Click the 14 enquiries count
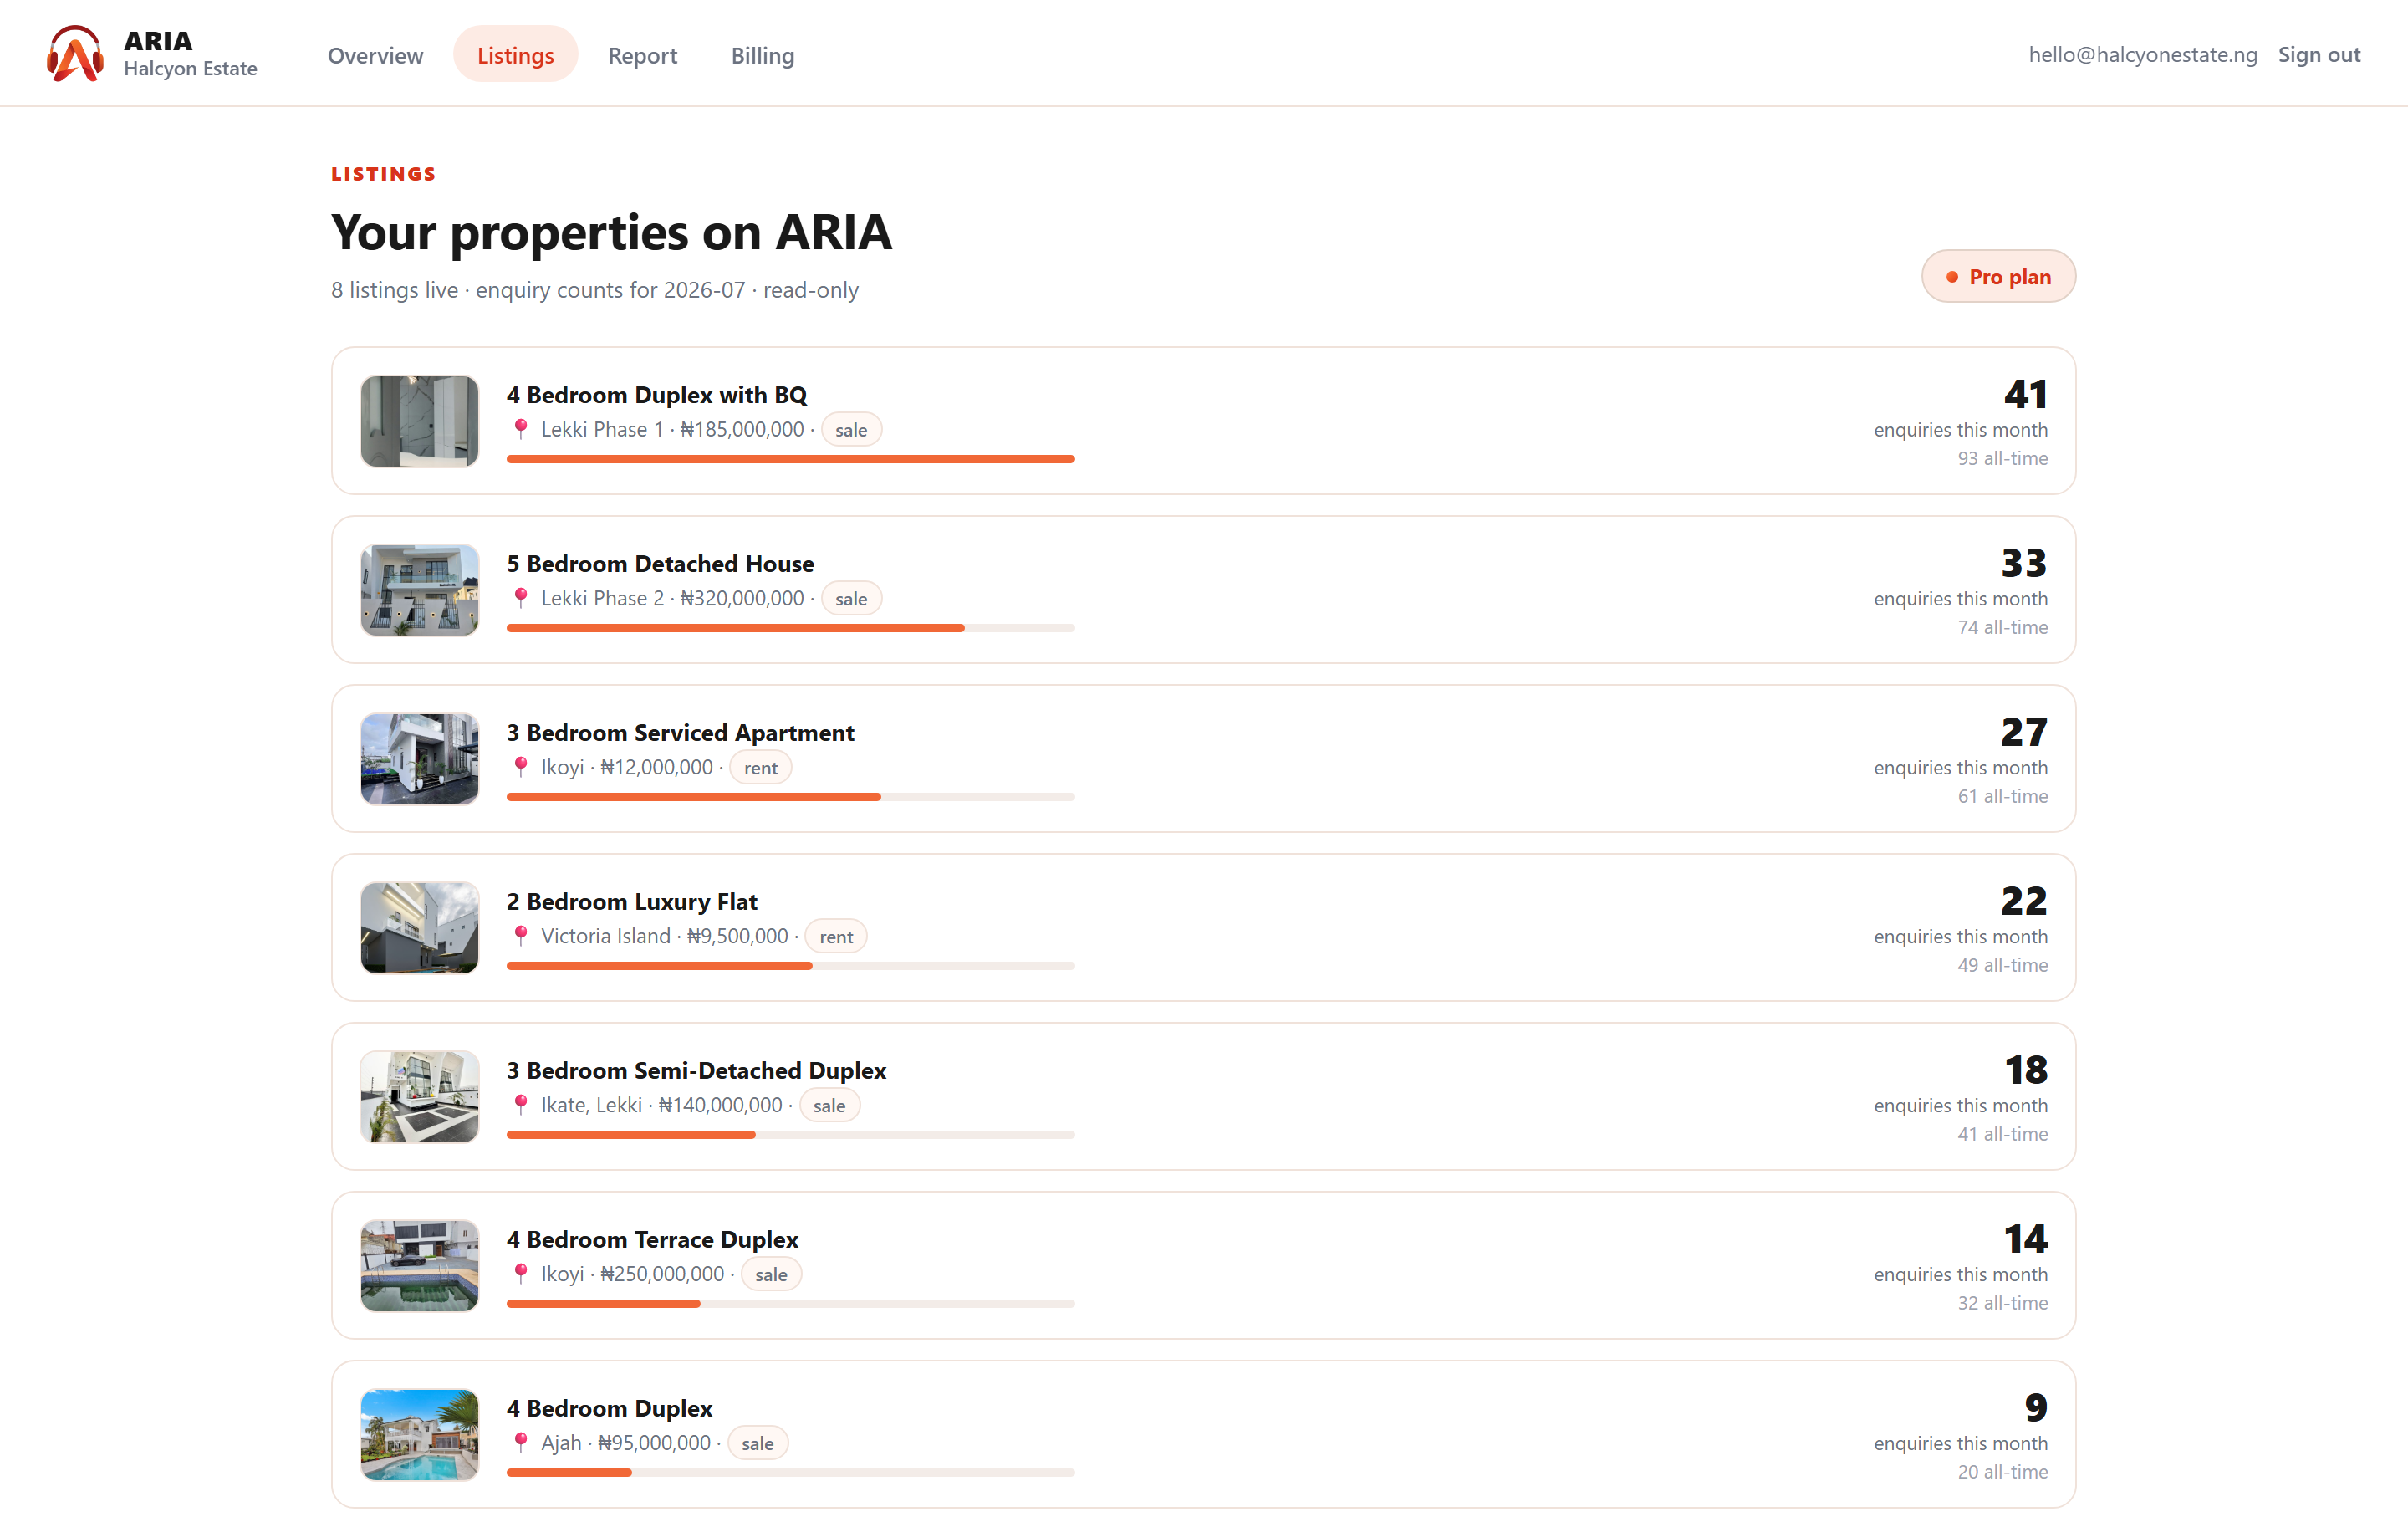This screenshot has width=2408, height=1522. [x=2026, y=1239]
